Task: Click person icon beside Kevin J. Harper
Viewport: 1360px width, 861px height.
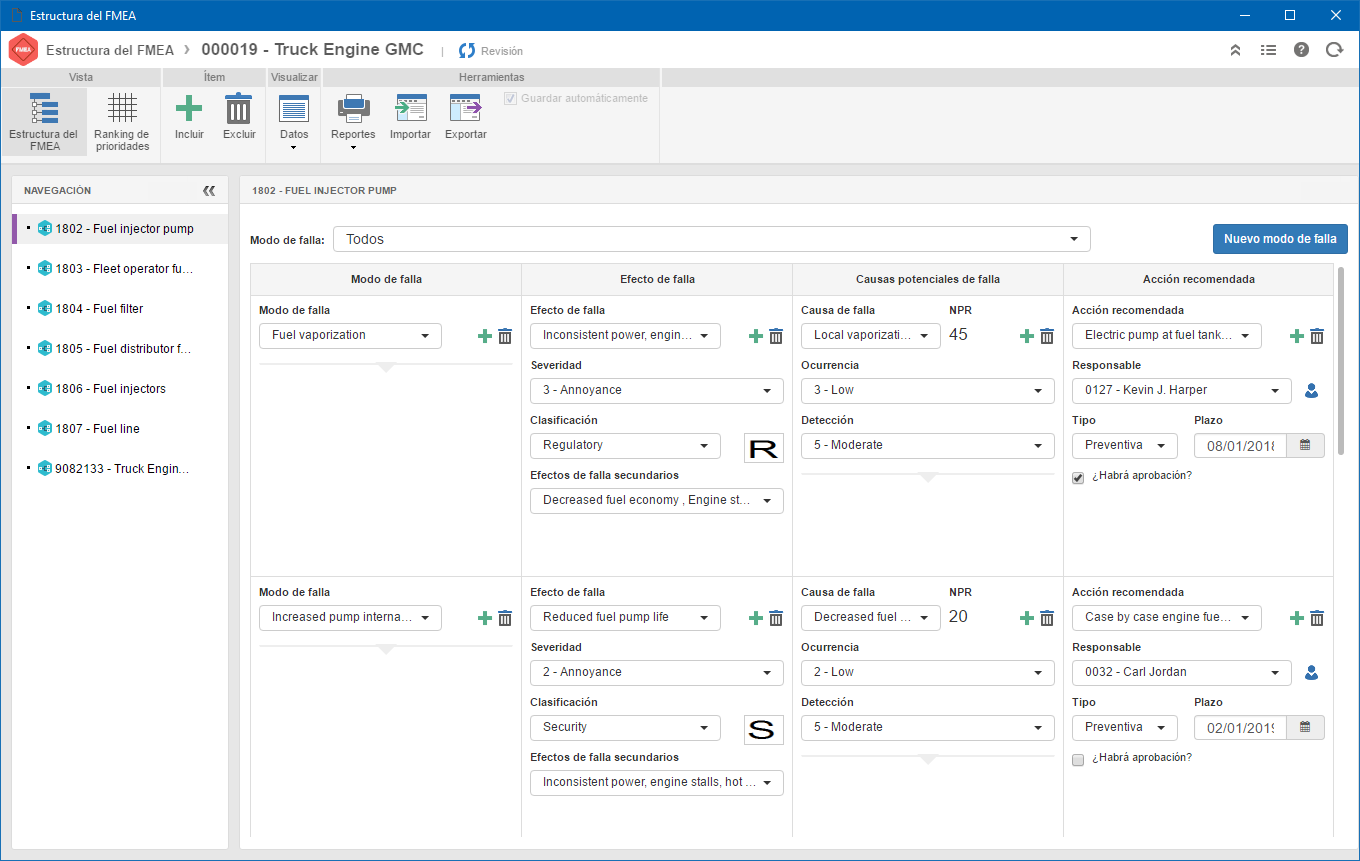Action: 1311,391
